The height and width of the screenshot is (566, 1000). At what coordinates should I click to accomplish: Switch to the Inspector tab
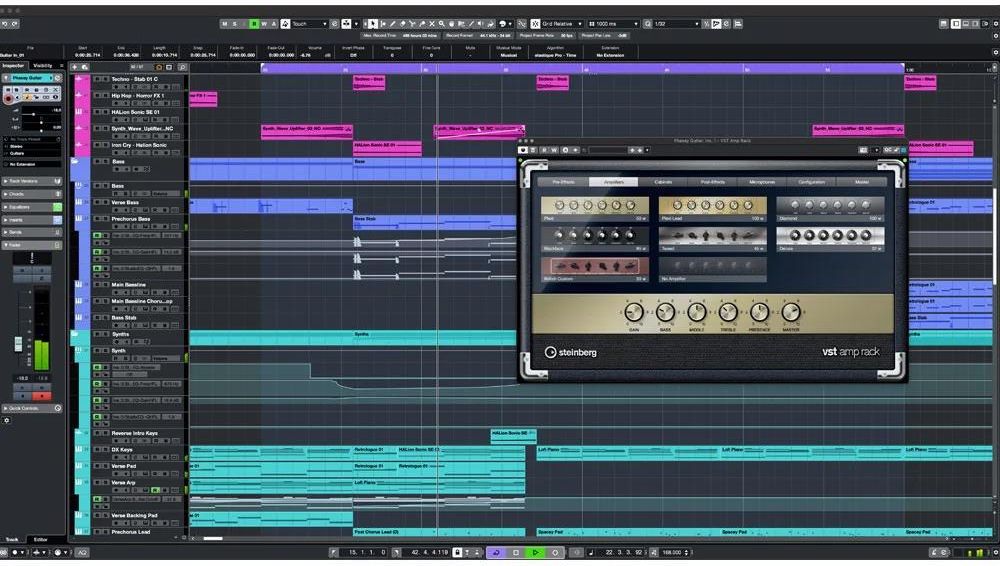tap(13, 66)
